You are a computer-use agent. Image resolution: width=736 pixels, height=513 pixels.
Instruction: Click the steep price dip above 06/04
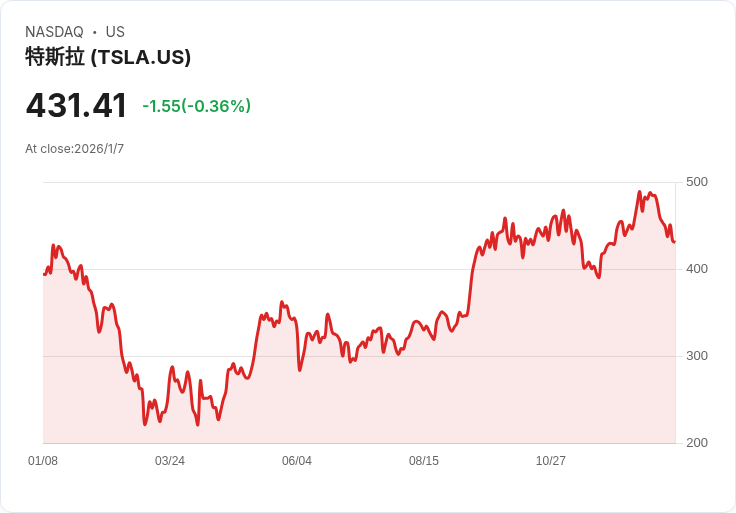300,370
